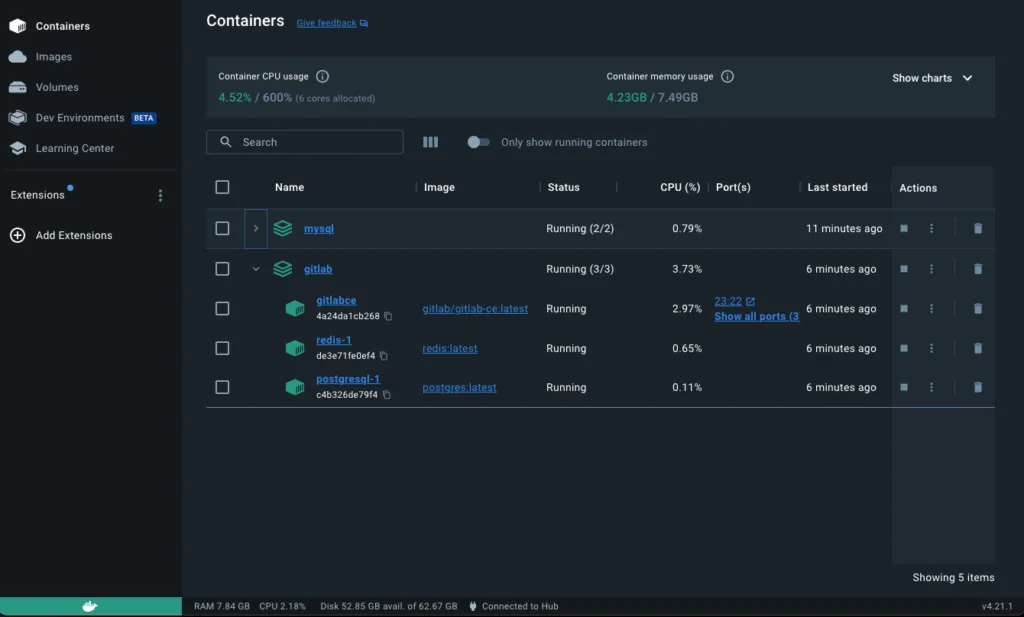Open the 23:22 port link
The image size is (1024, 617).
(728, 301)
